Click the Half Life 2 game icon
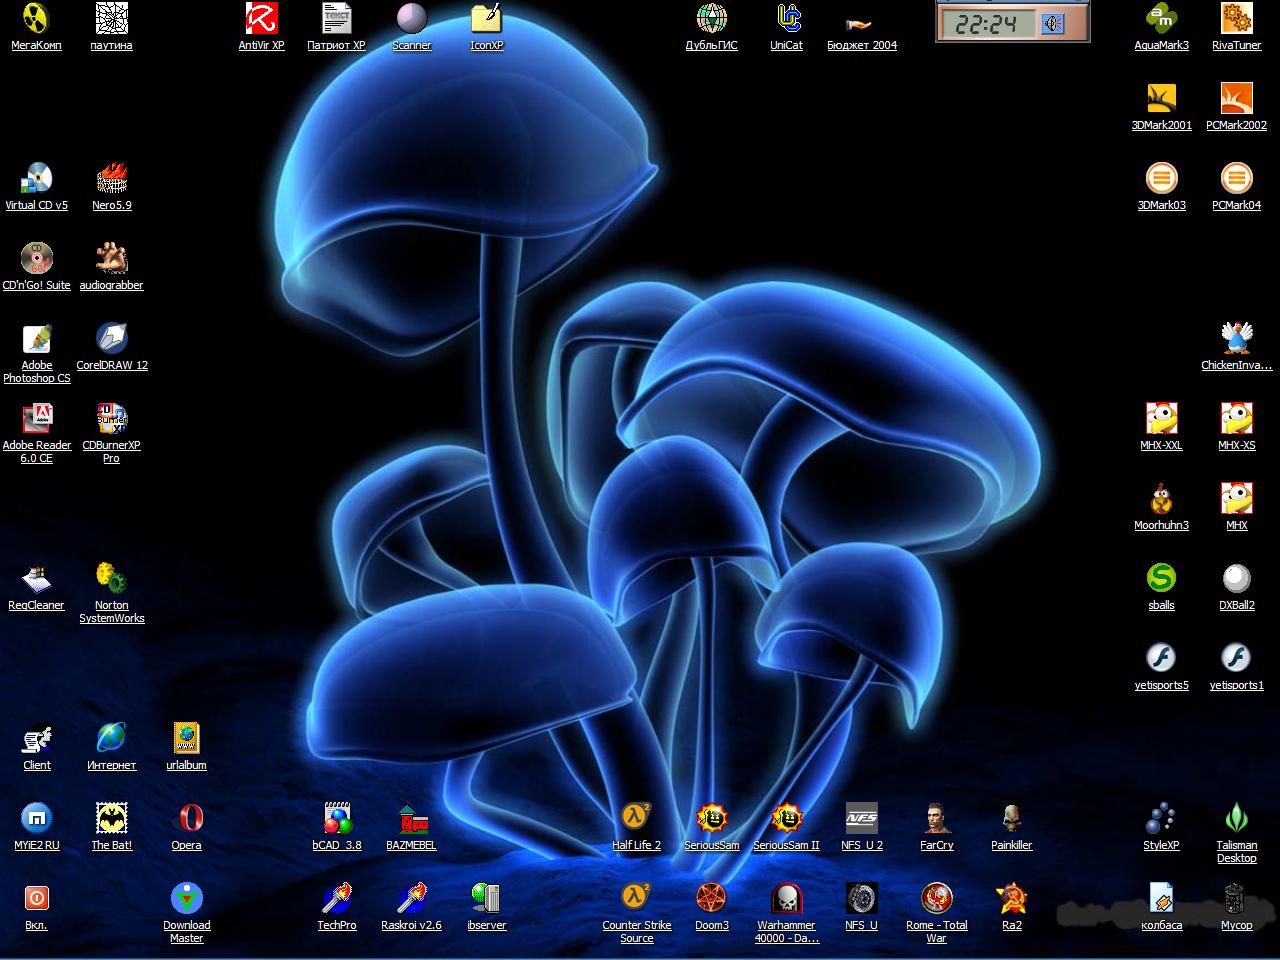1280x960 pixels. coord(636,818)
